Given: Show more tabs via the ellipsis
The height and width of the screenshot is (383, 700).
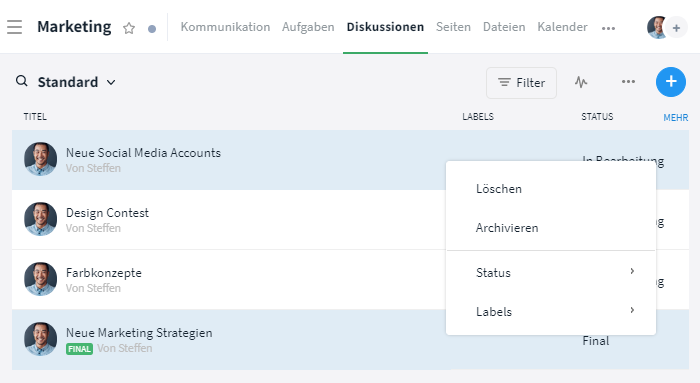Looking at the screenshot, I should (608, 29).
